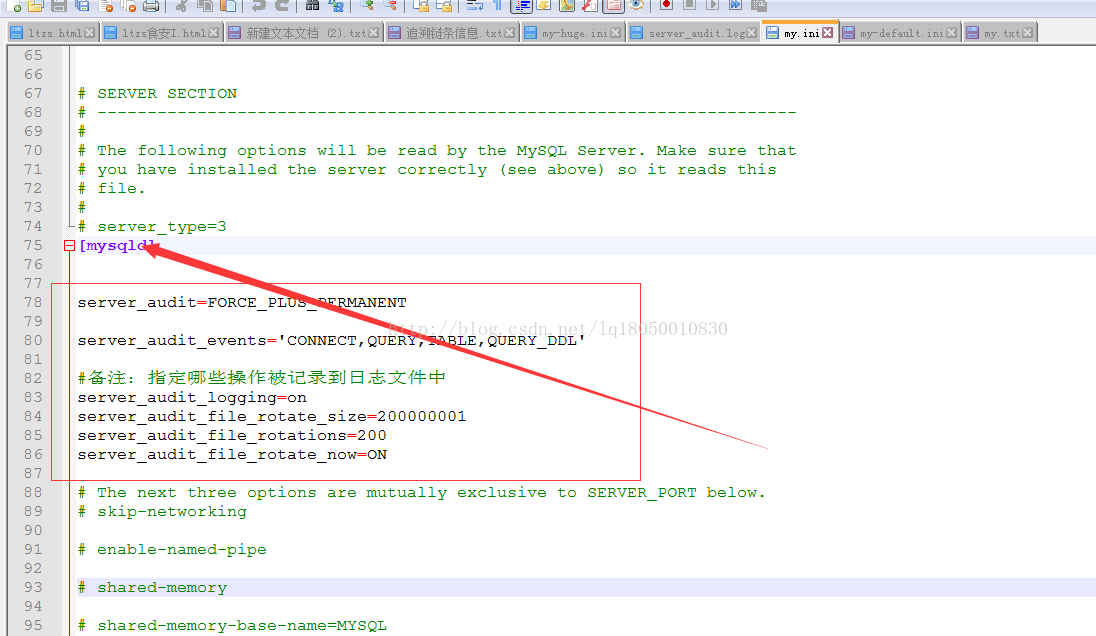Close the server_audit.log tab
Viewport: 1096px width, 636px height.
pyautogui.click(x=751, y=33)
